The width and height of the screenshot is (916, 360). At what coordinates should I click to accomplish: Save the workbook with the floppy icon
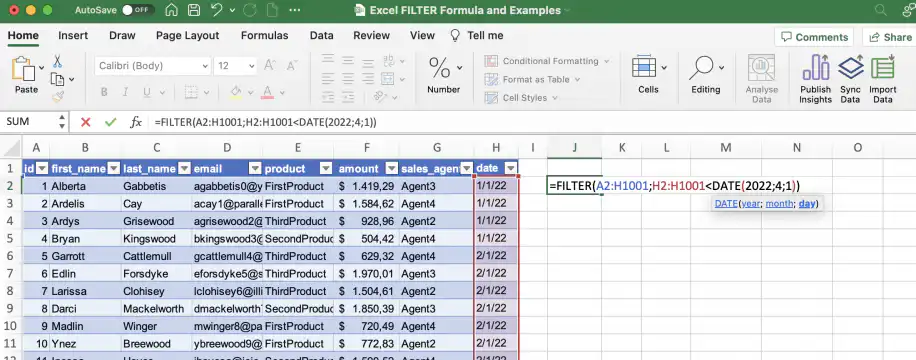point(193,11)
